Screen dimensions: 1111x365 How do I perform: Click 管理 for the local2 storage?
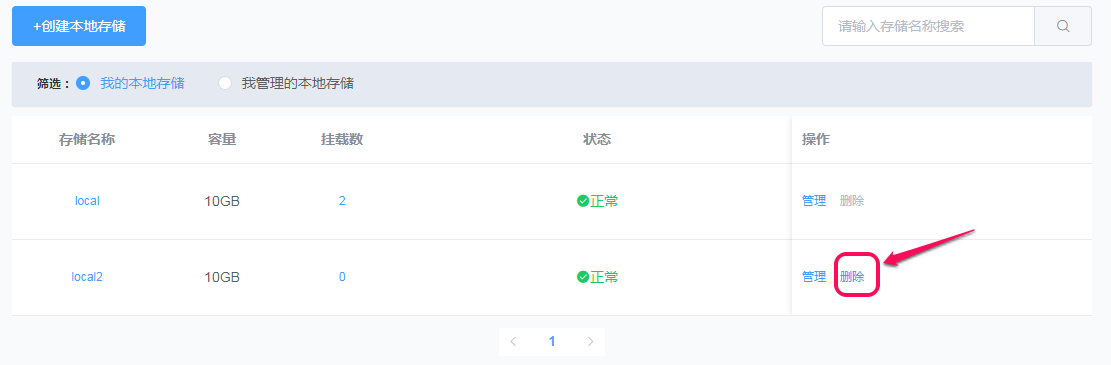click(x=814, y=277)
